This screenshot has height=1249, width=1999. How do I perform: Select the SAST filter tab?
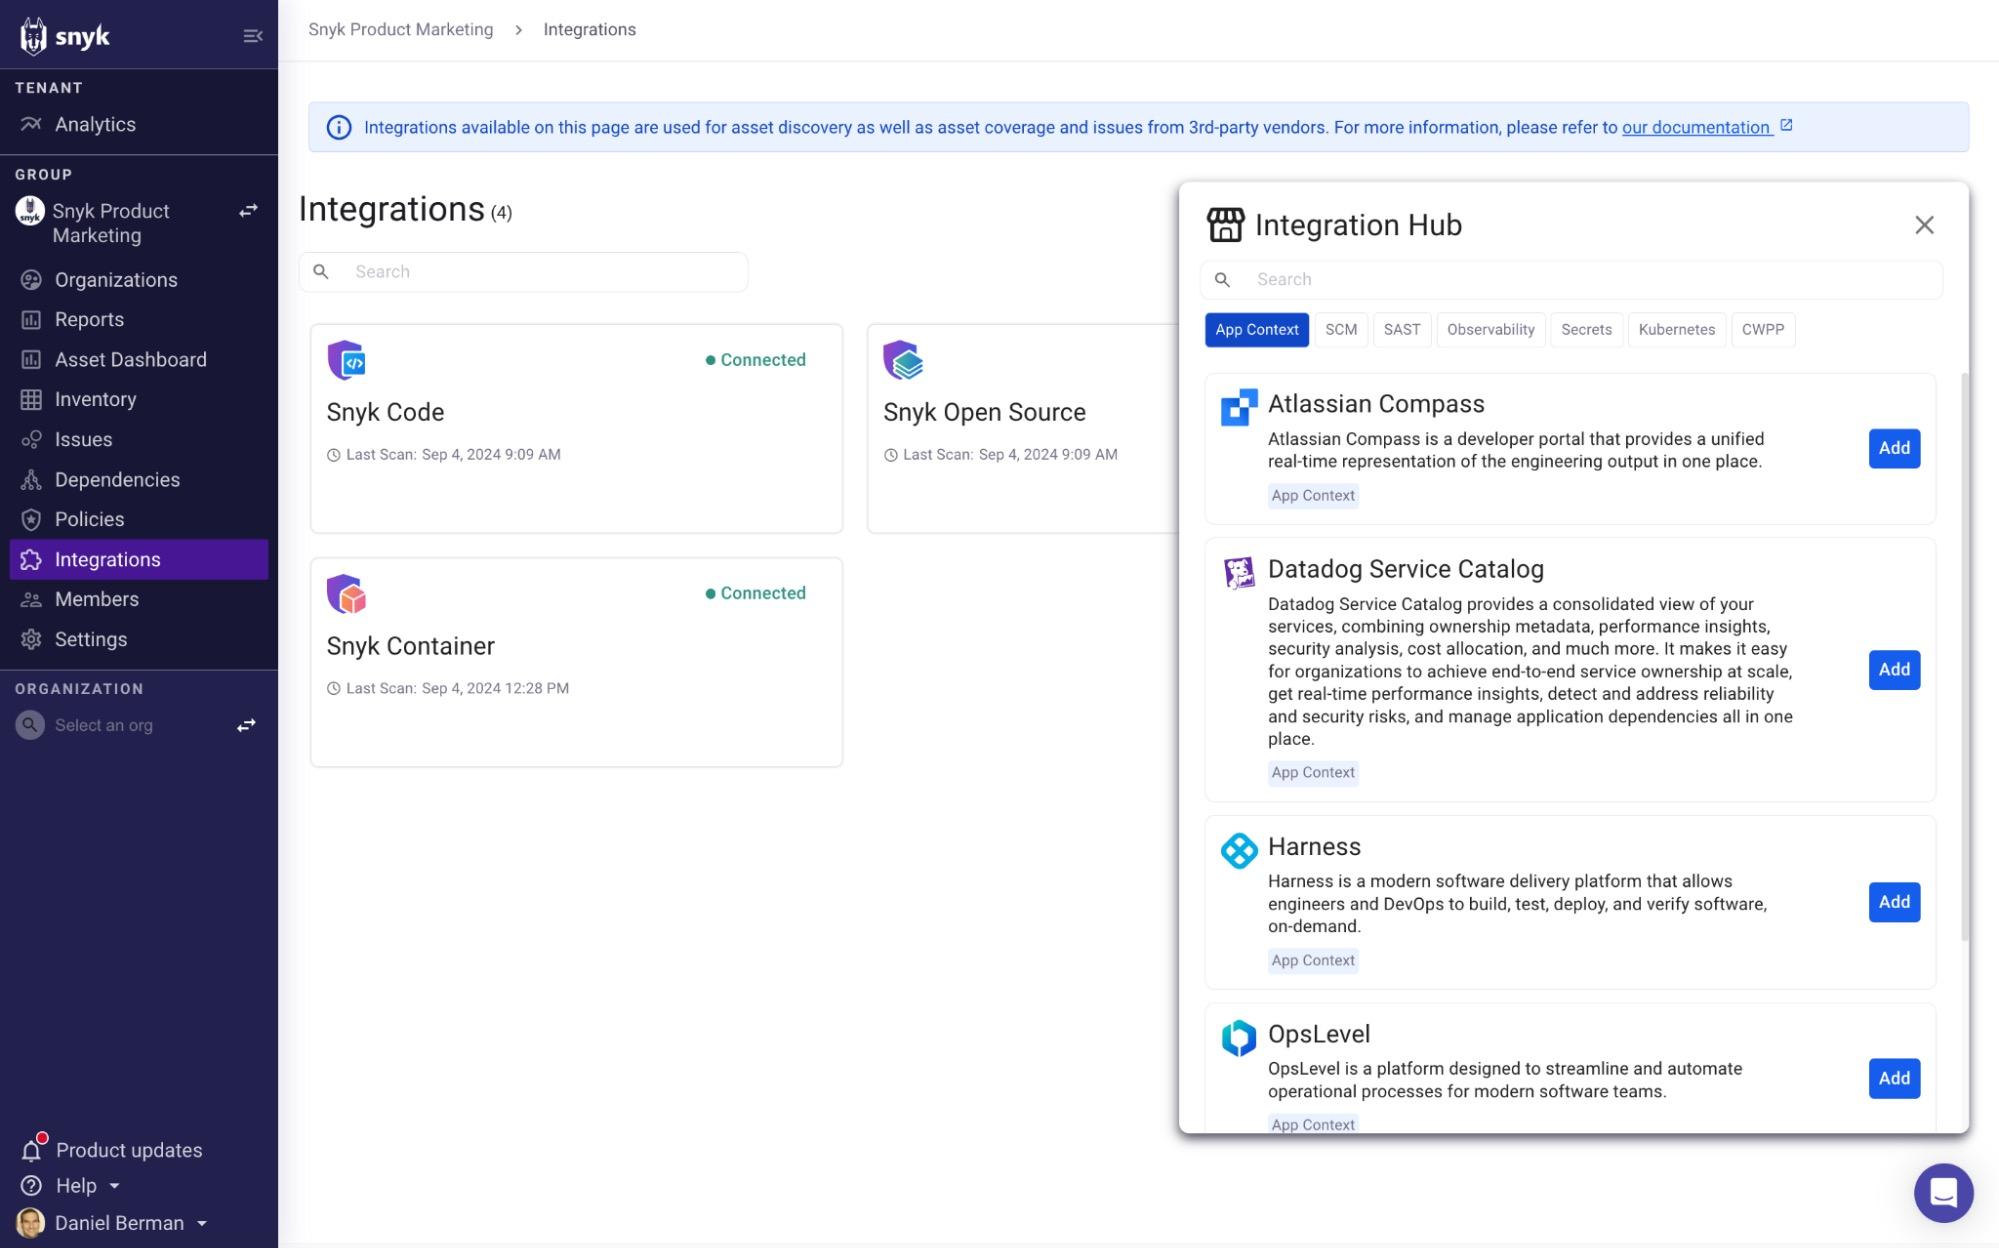(x=1402, y=330)
